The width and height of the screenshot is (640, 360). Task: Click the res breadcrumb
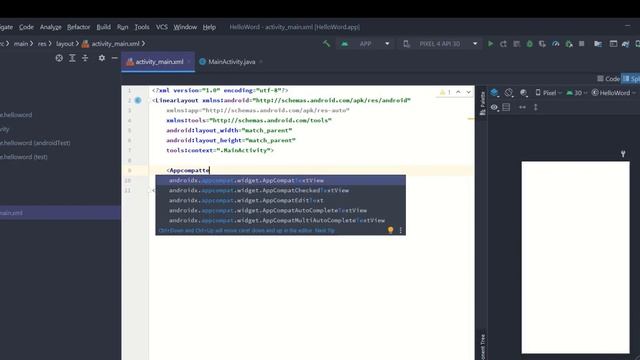pyautogui.click(x=42, y=44)
